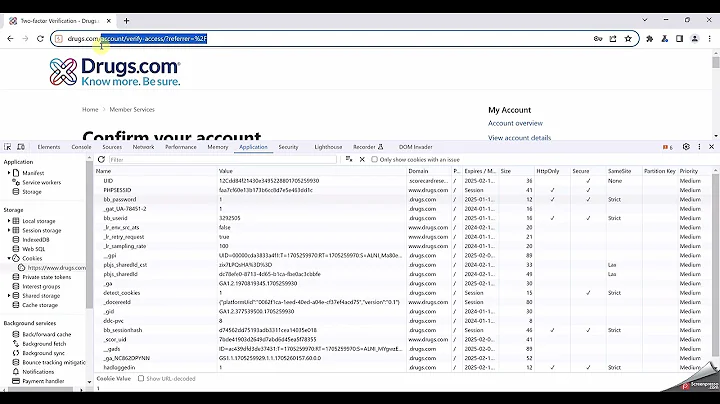
Task: Open Back/forward cache under Background services
Action: (x=46, y=334)
